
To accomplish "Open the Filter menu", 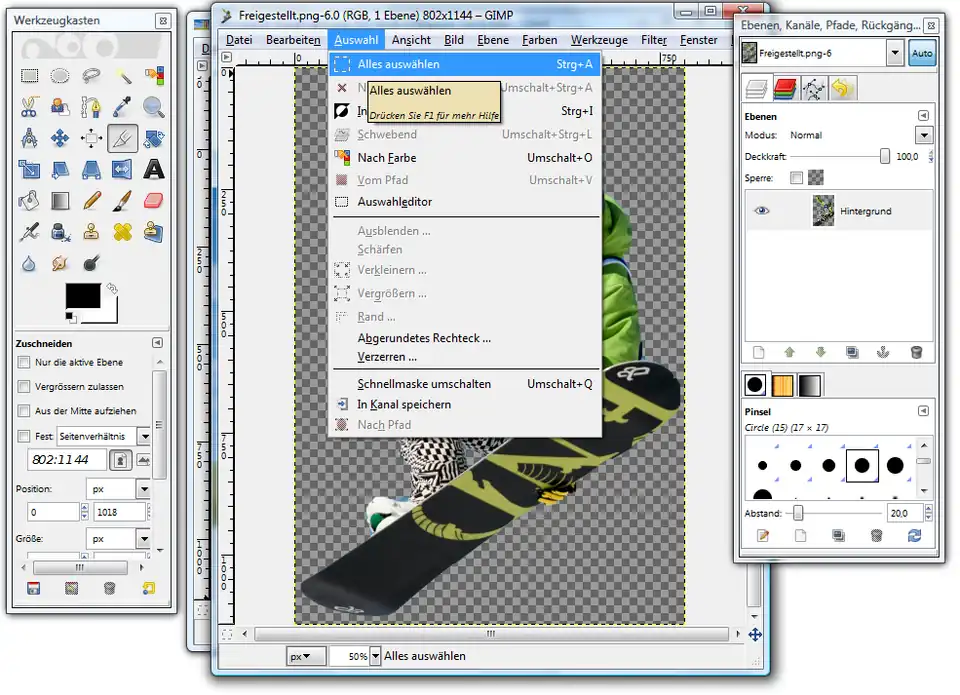I will (x=653, y=40).
